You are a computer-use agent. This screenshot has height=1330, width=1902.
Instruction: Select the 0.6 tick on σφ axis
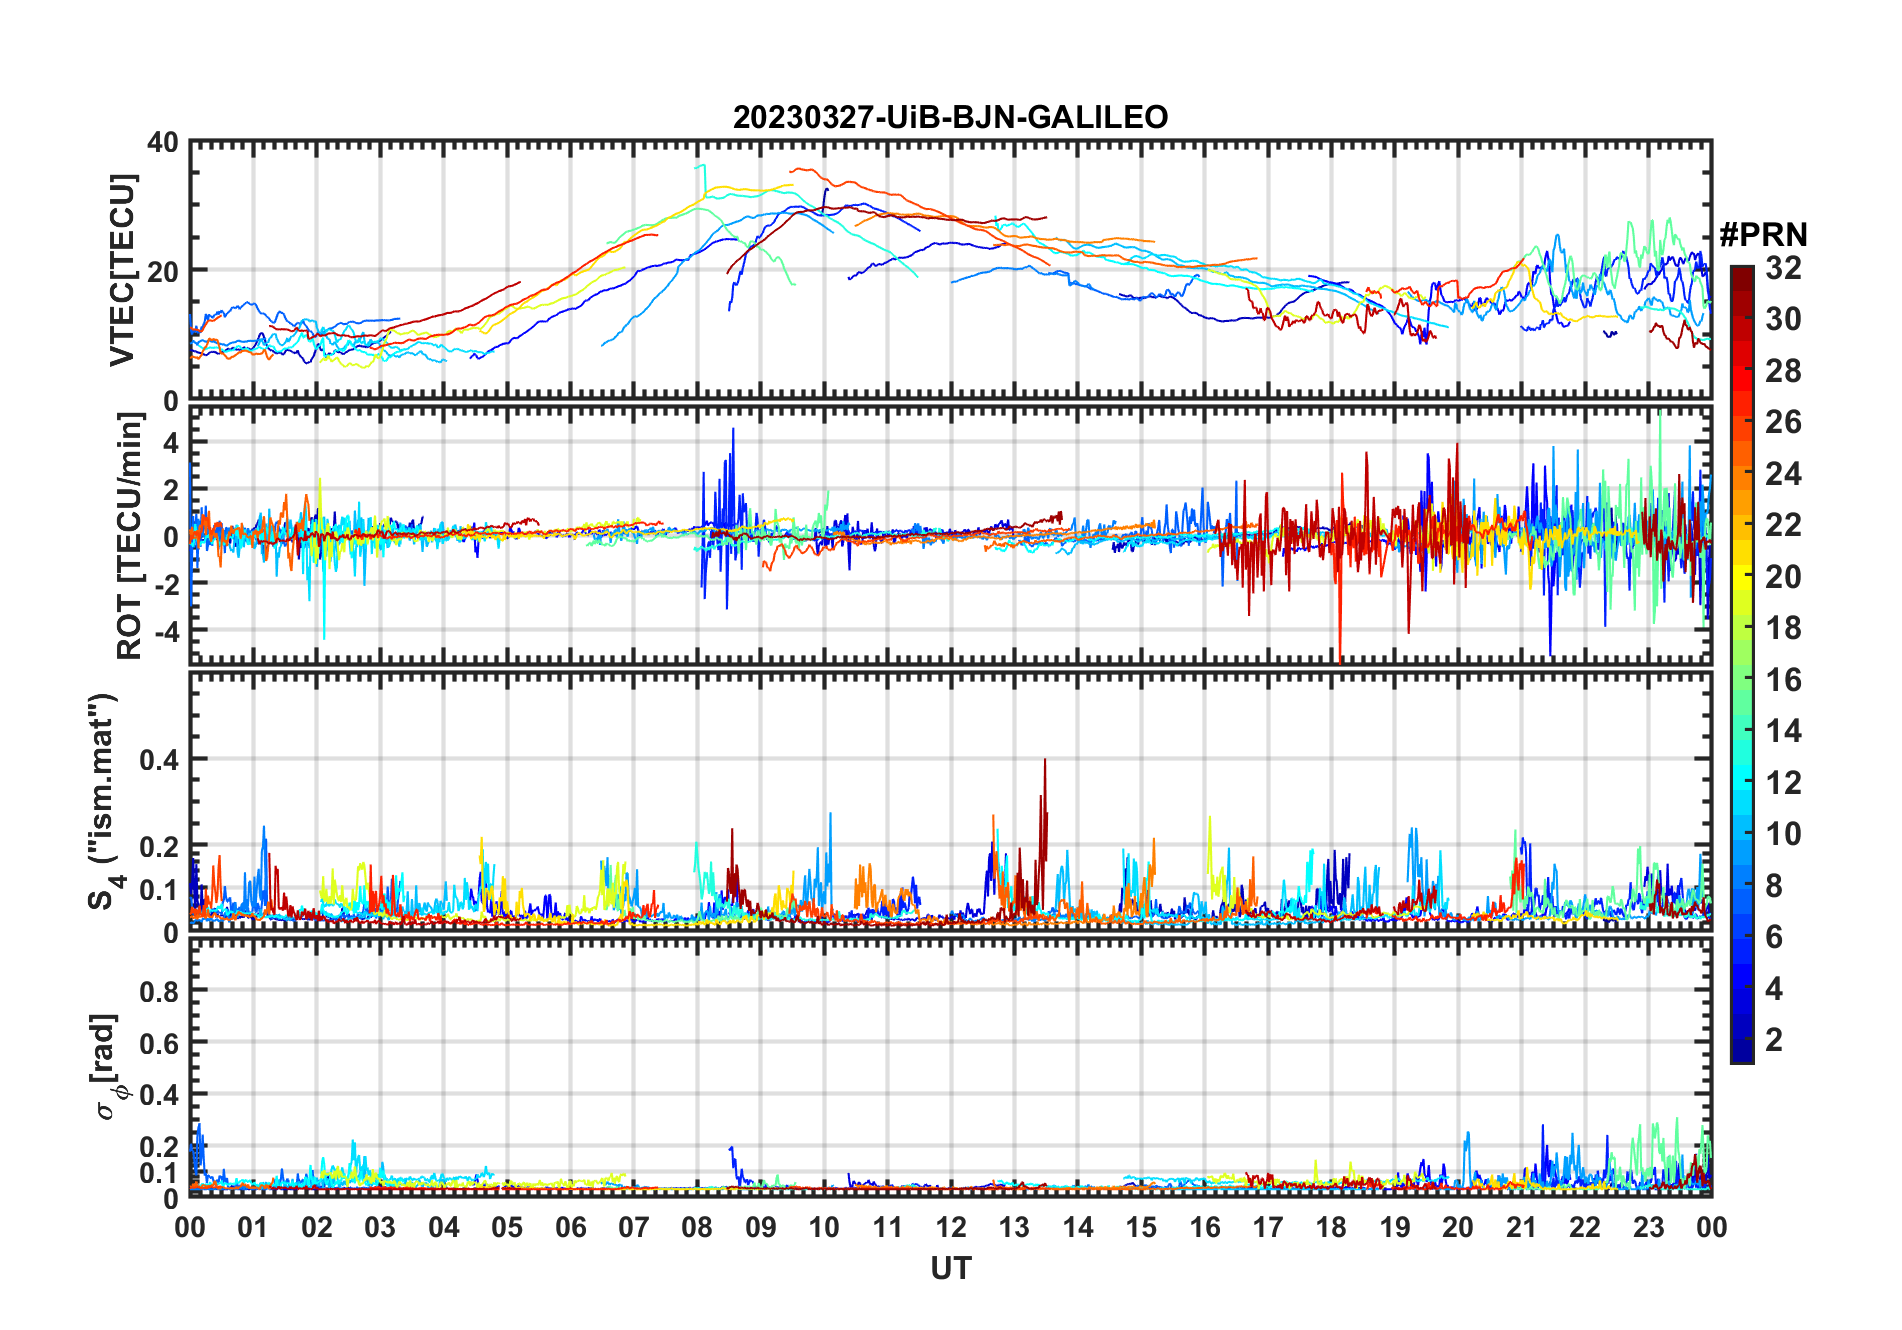[x=160, y=1043]
